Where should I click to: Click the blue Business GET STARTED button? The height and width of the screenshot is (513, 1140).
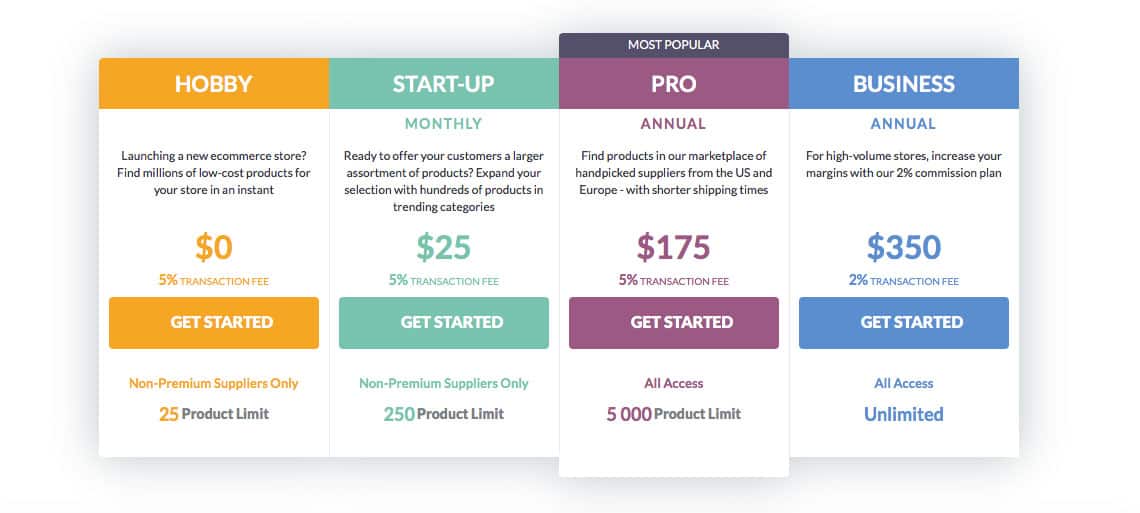click(x=904, y=323)
